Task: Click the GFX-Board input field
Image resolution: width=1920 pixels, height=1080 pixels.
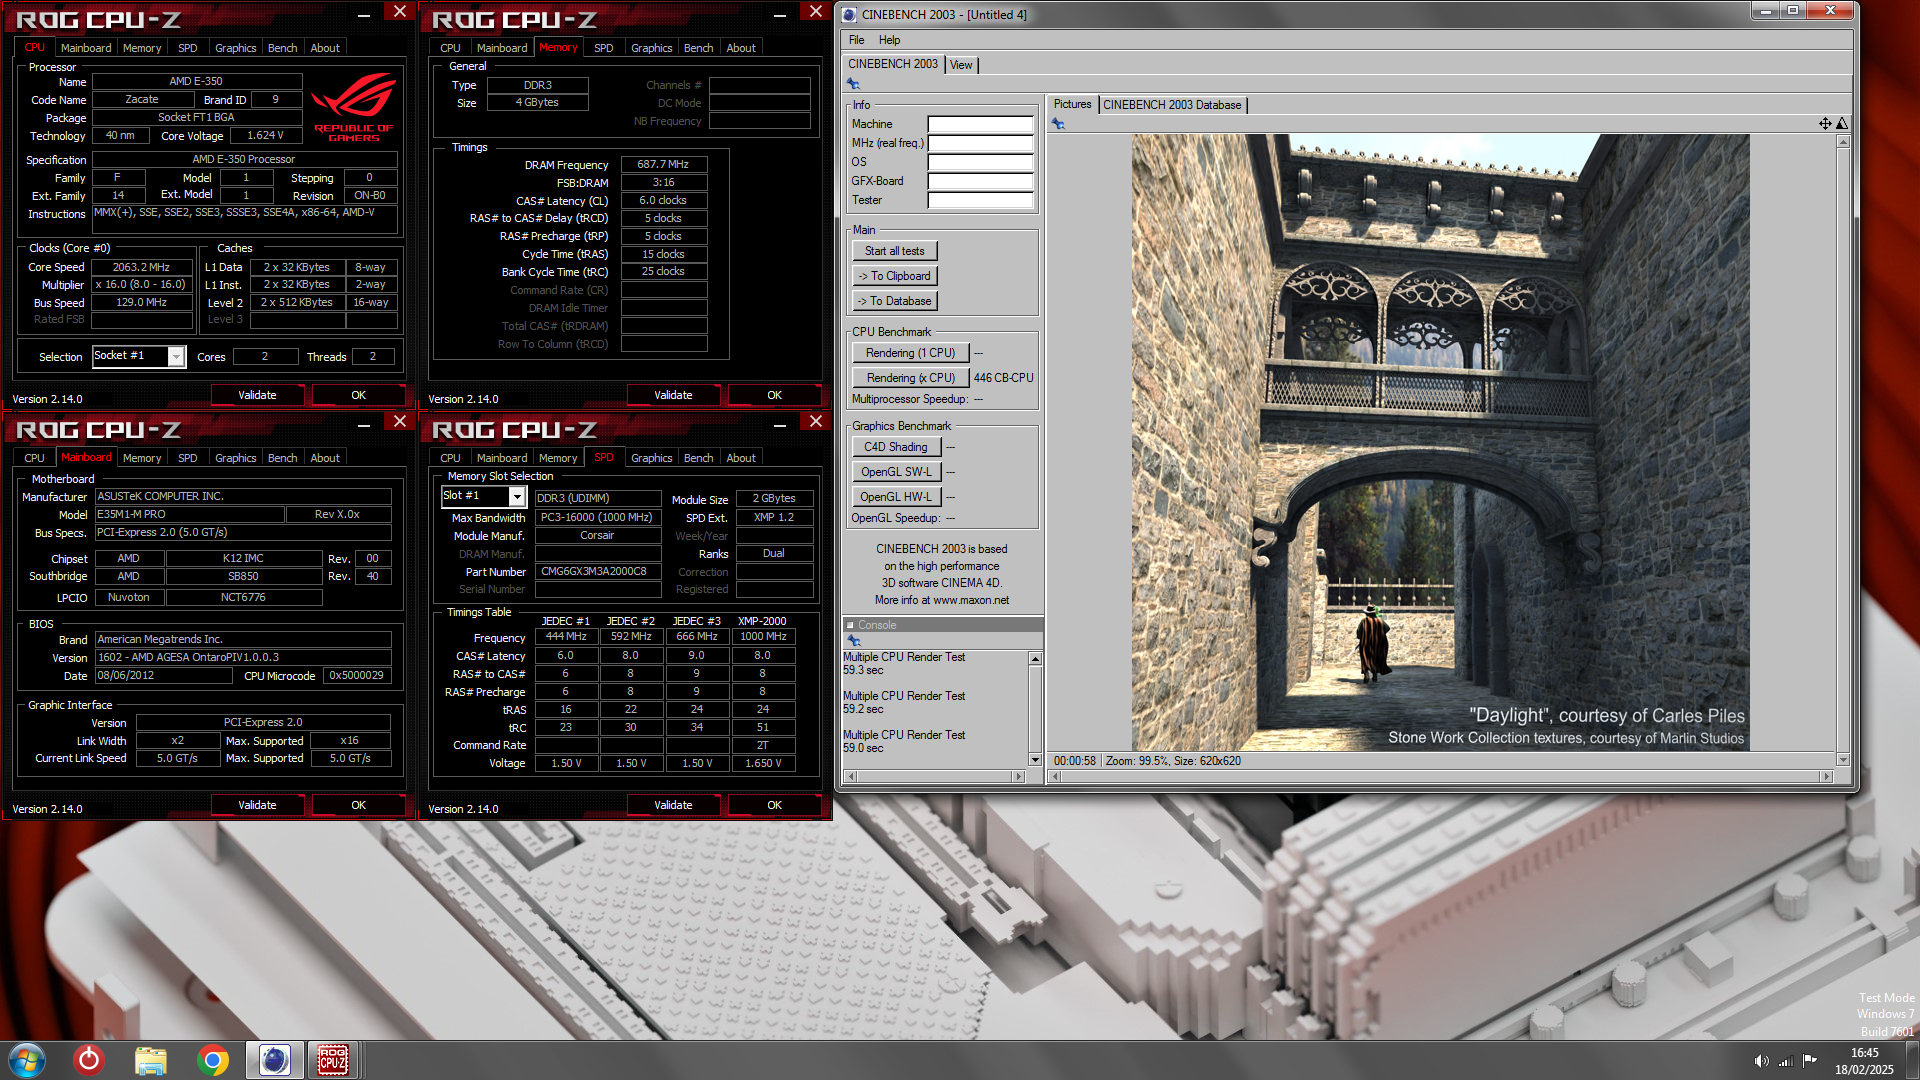Action: (980, 181)
